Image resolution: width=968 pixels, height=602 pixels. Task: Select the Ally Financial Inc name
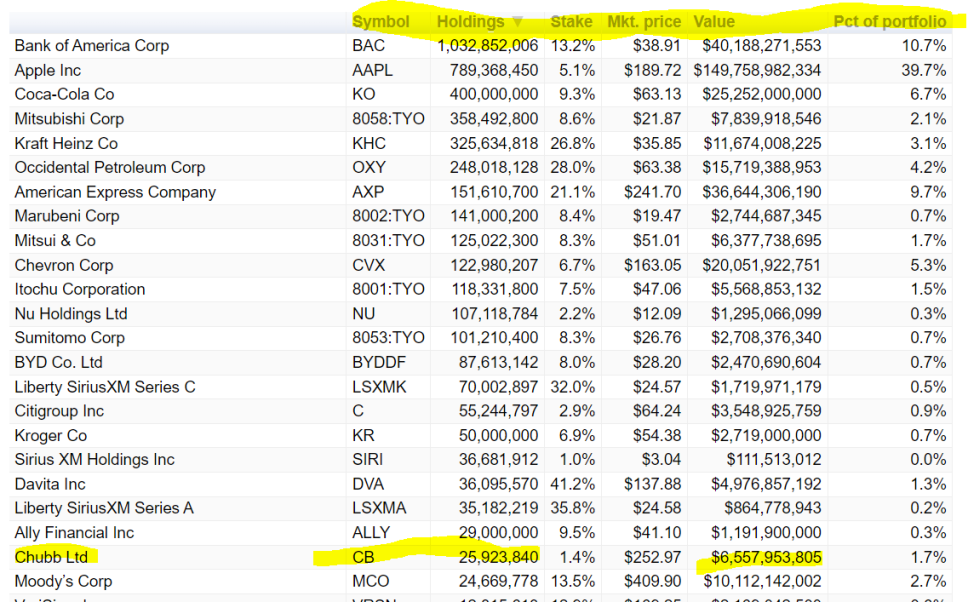[74, 533]
